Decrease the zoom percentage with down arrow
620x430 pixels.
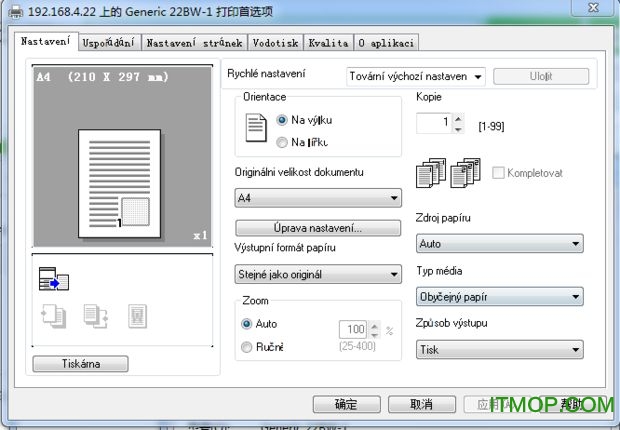coord(374,334)
